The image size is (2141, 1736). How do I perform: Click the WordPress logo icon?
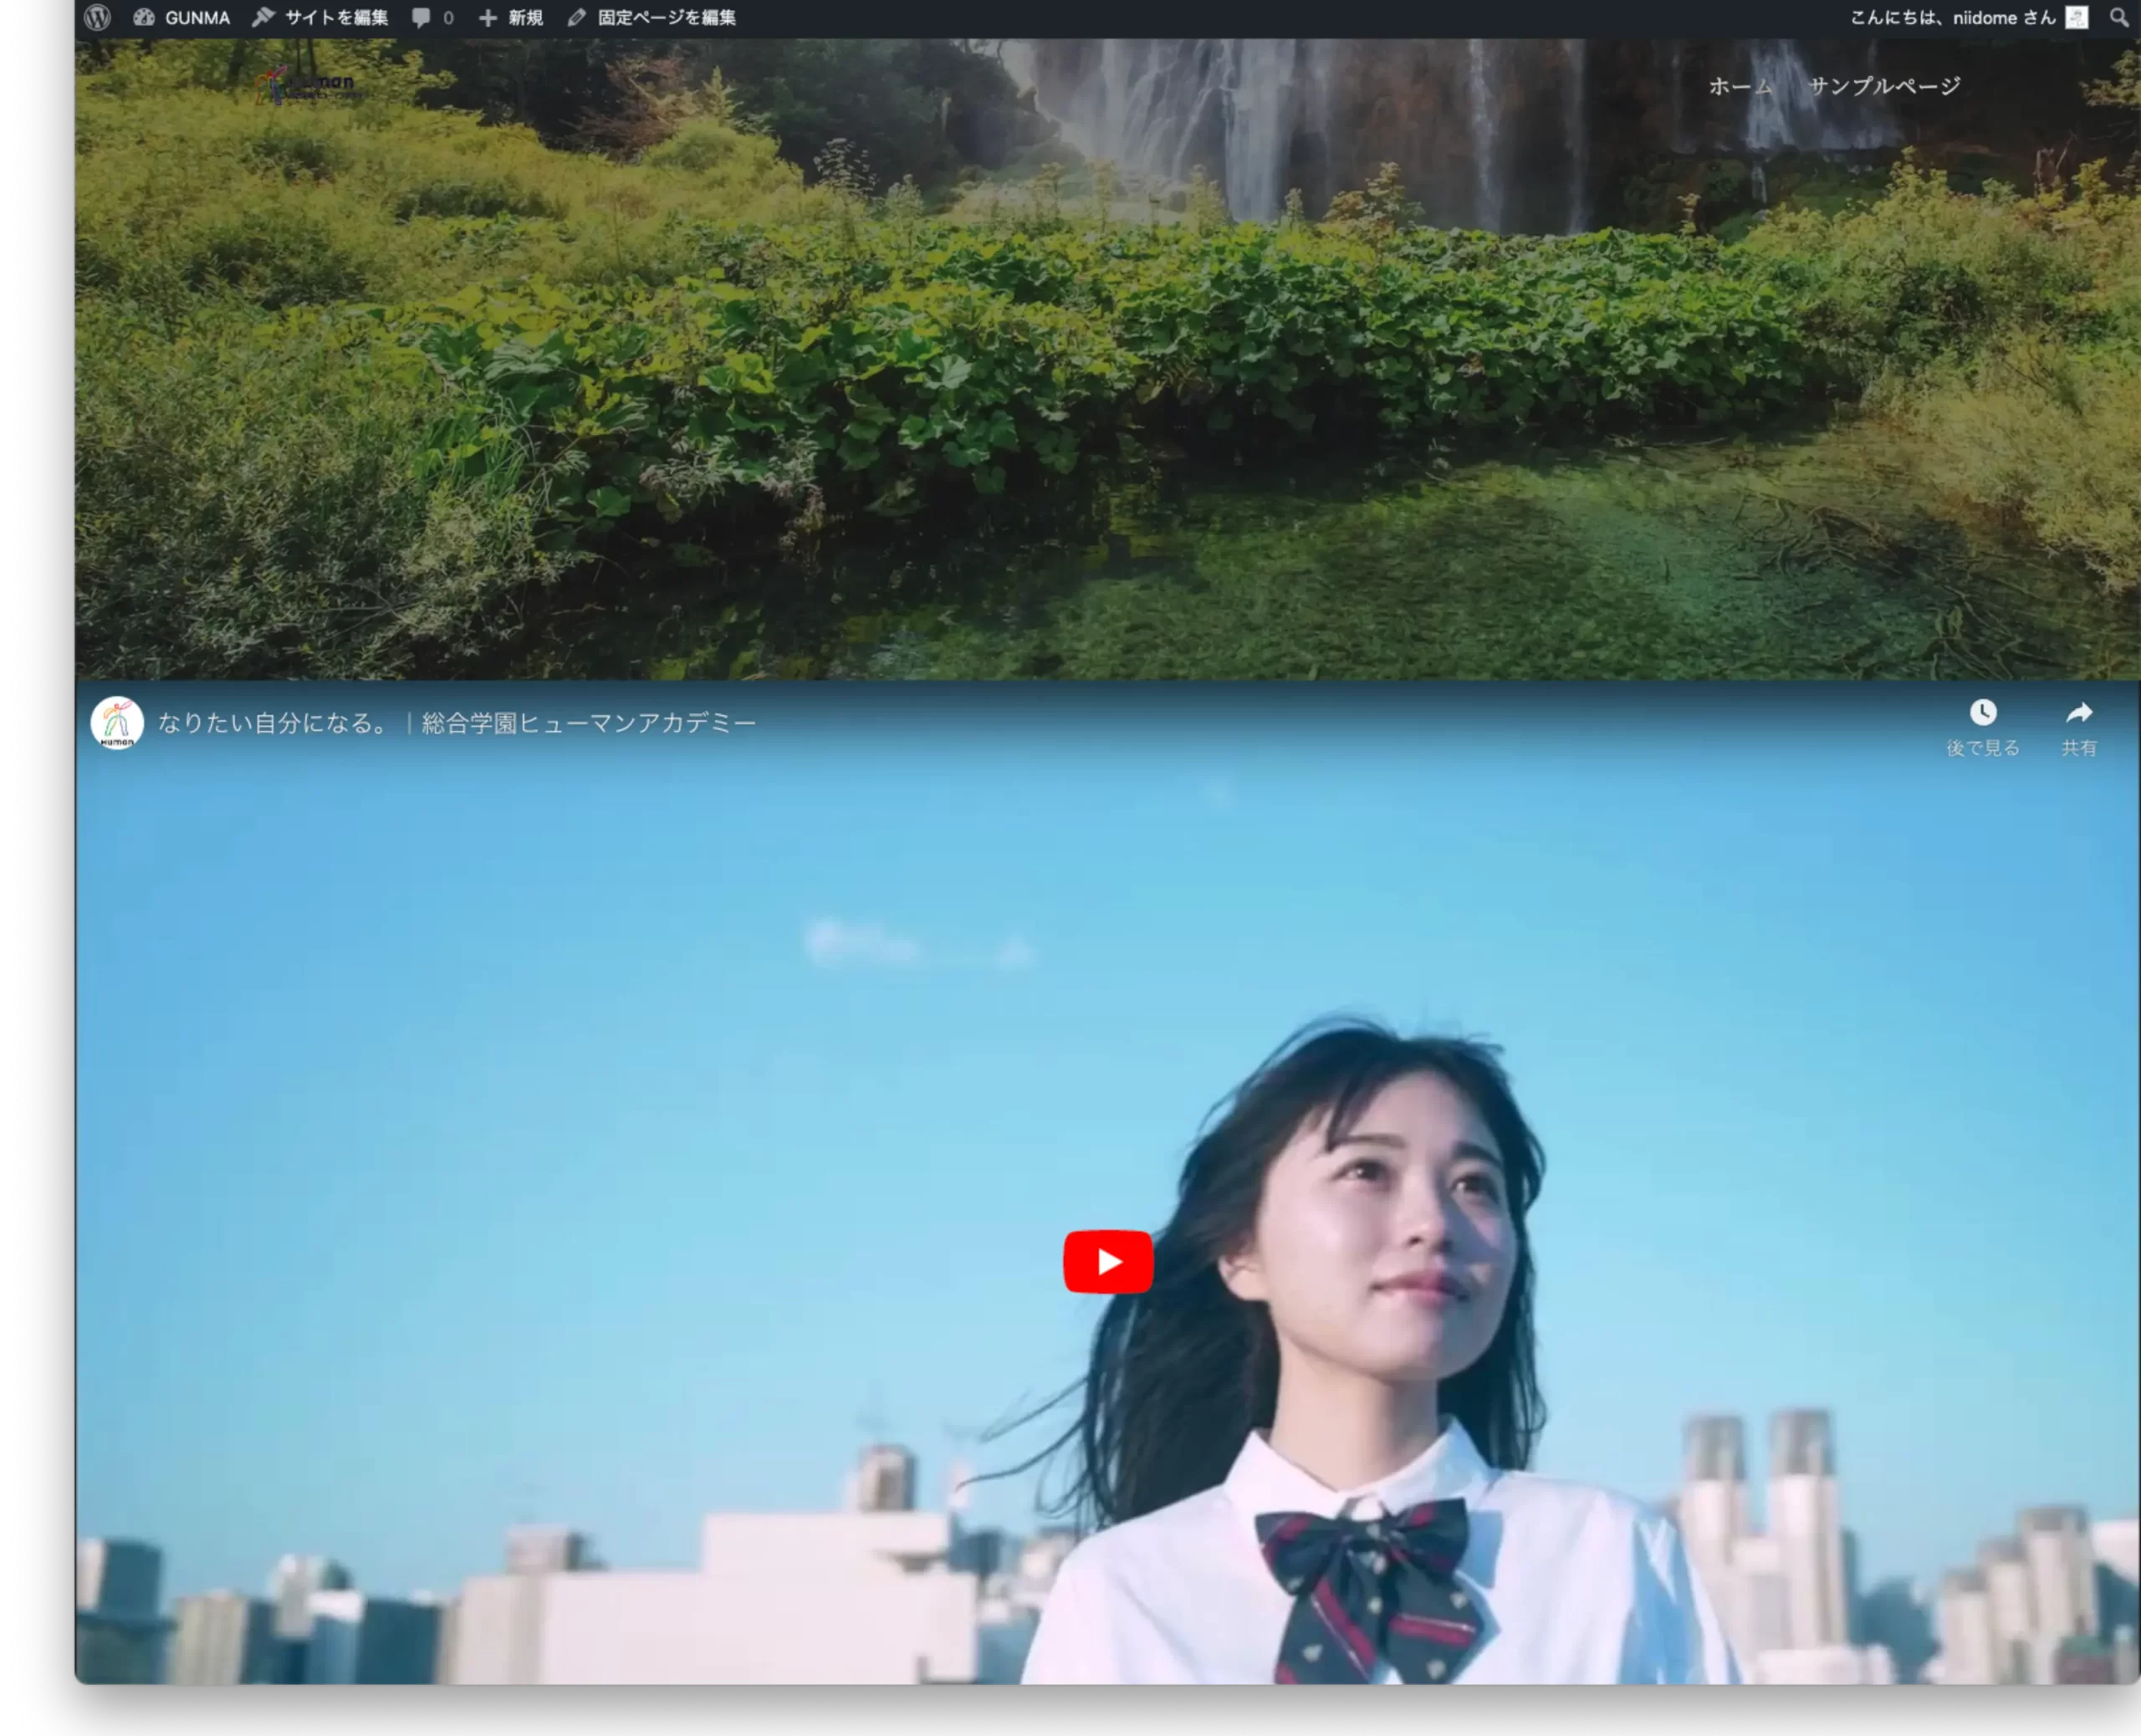coord(97,17)
